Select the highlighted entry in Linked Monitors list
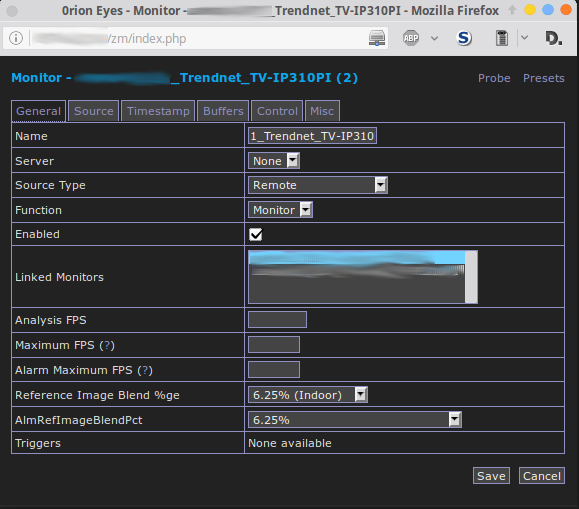The width and height of the screenshot is (579, 509). (x=356, y=257)
